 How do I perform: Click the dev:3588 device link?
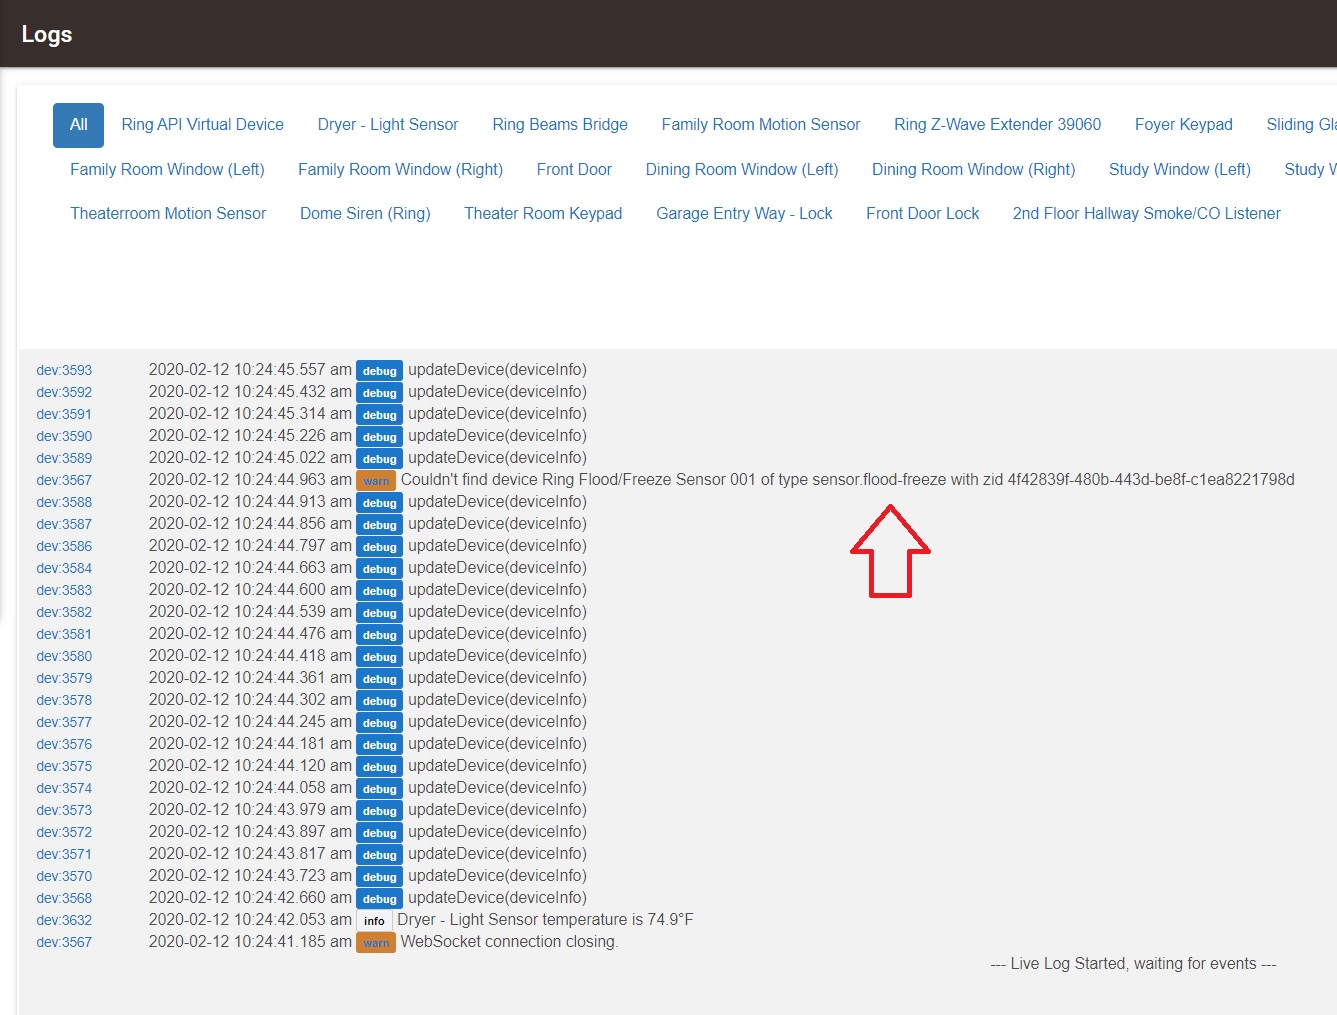coord(64,502)
